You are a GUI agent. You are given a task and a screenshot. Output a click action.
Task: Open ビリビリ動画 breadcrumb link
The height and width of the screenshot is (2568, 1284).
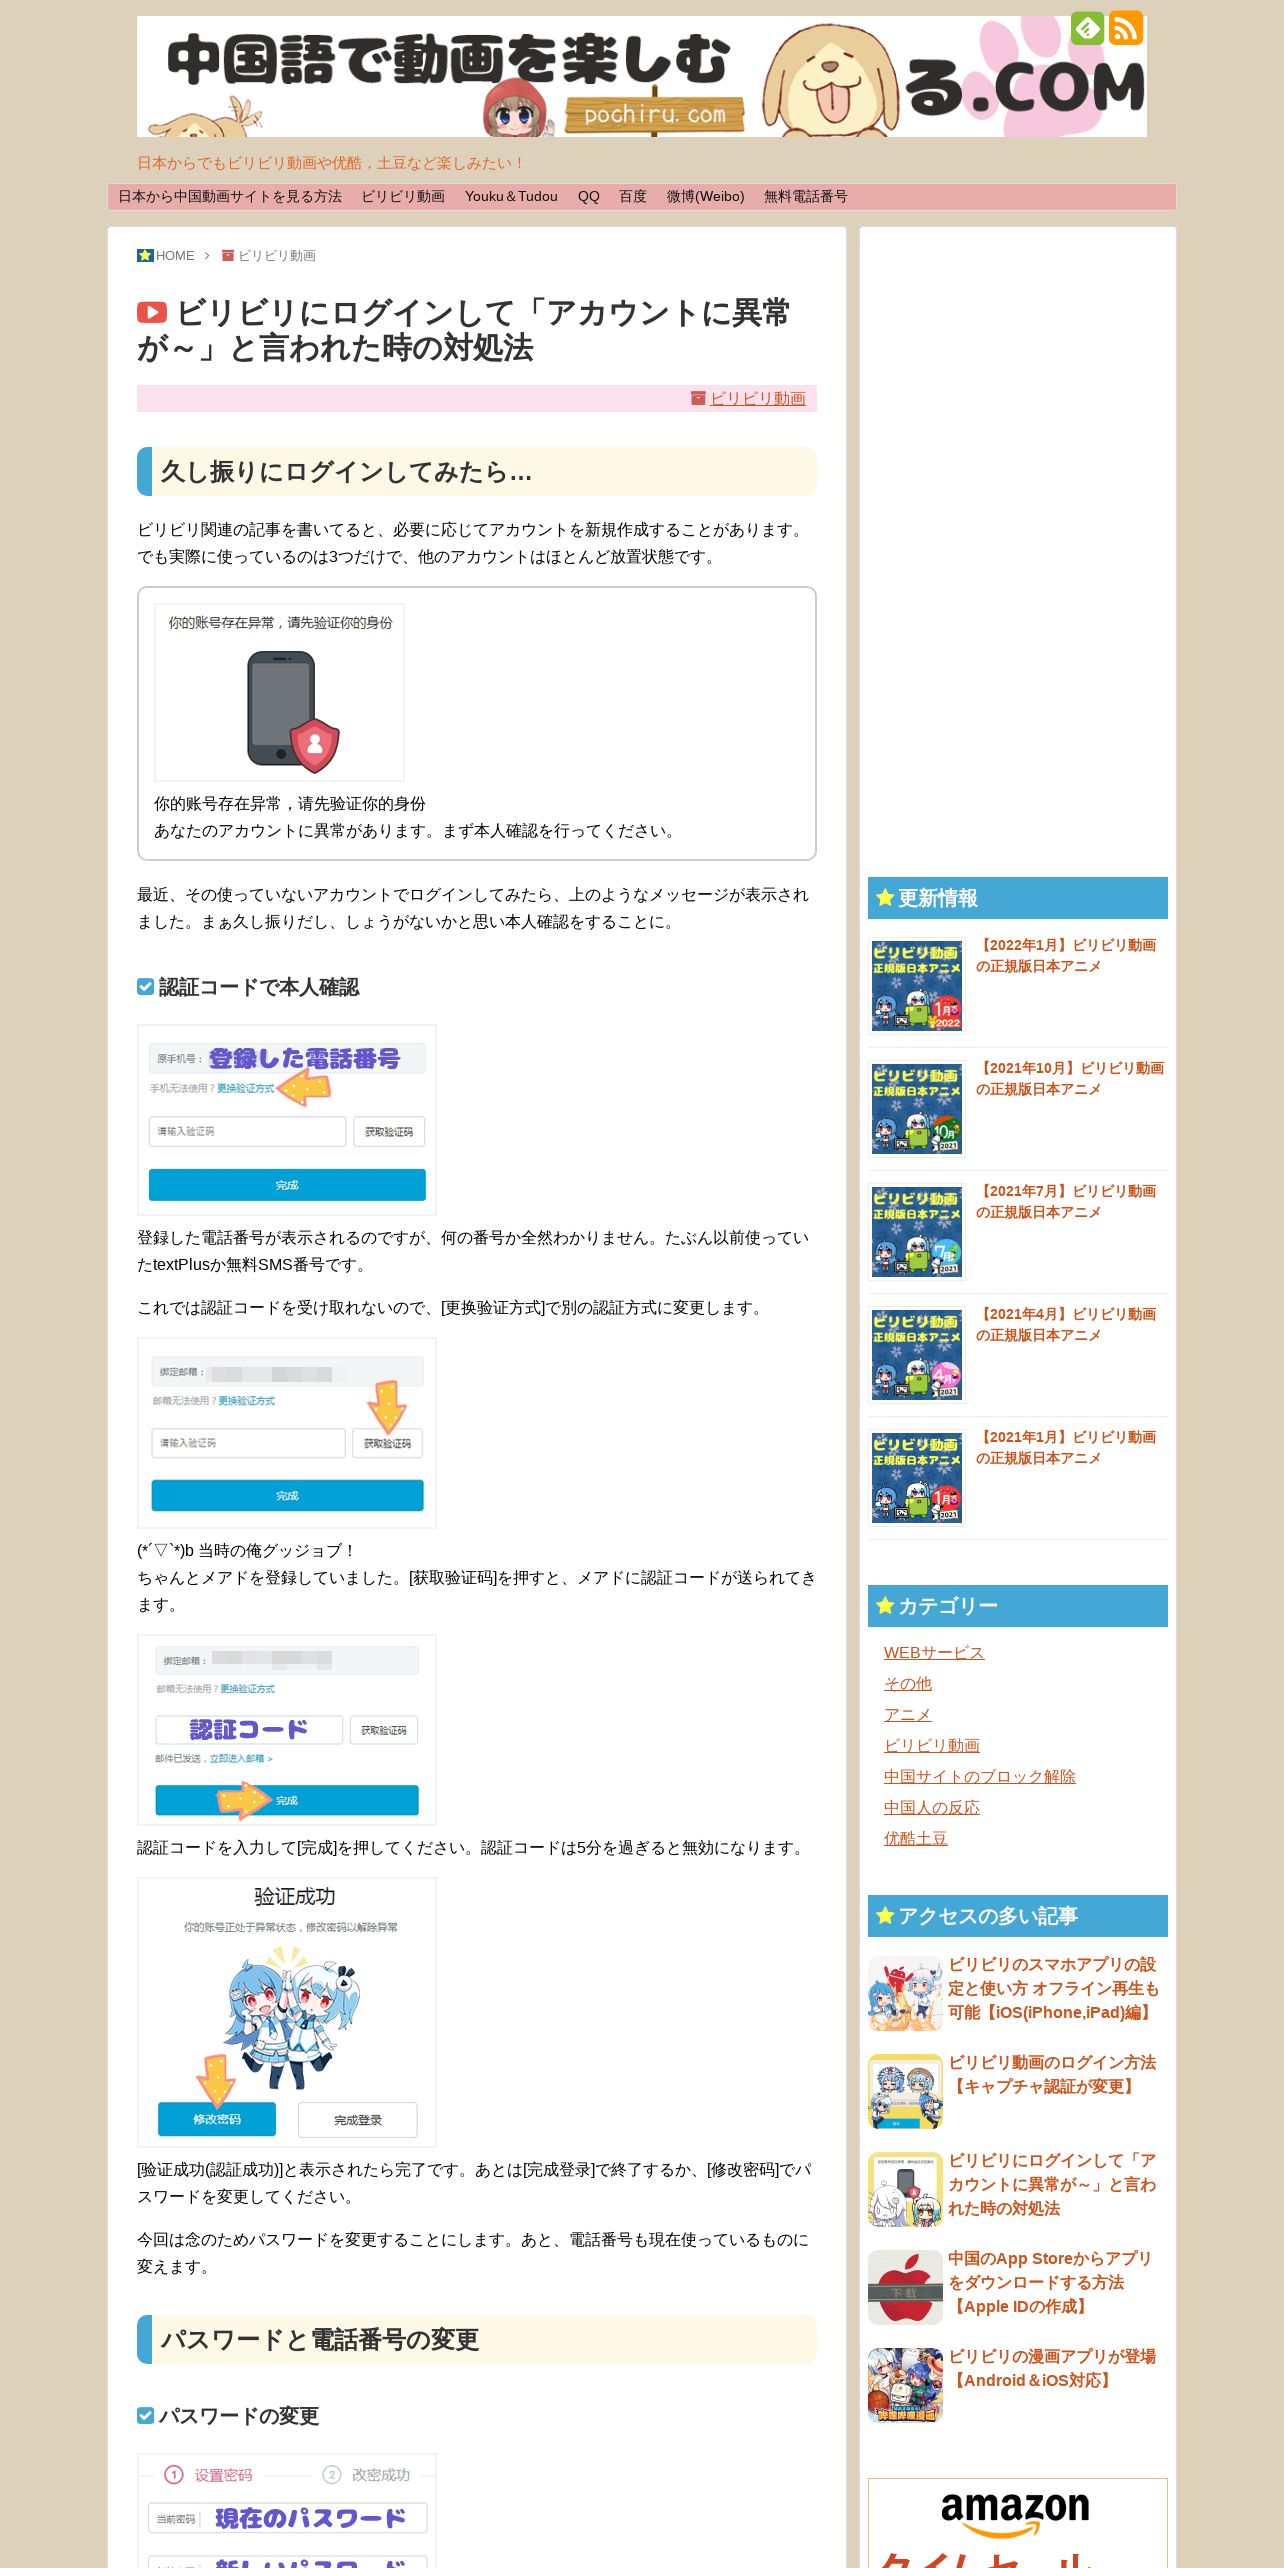[x=277, y=256]
